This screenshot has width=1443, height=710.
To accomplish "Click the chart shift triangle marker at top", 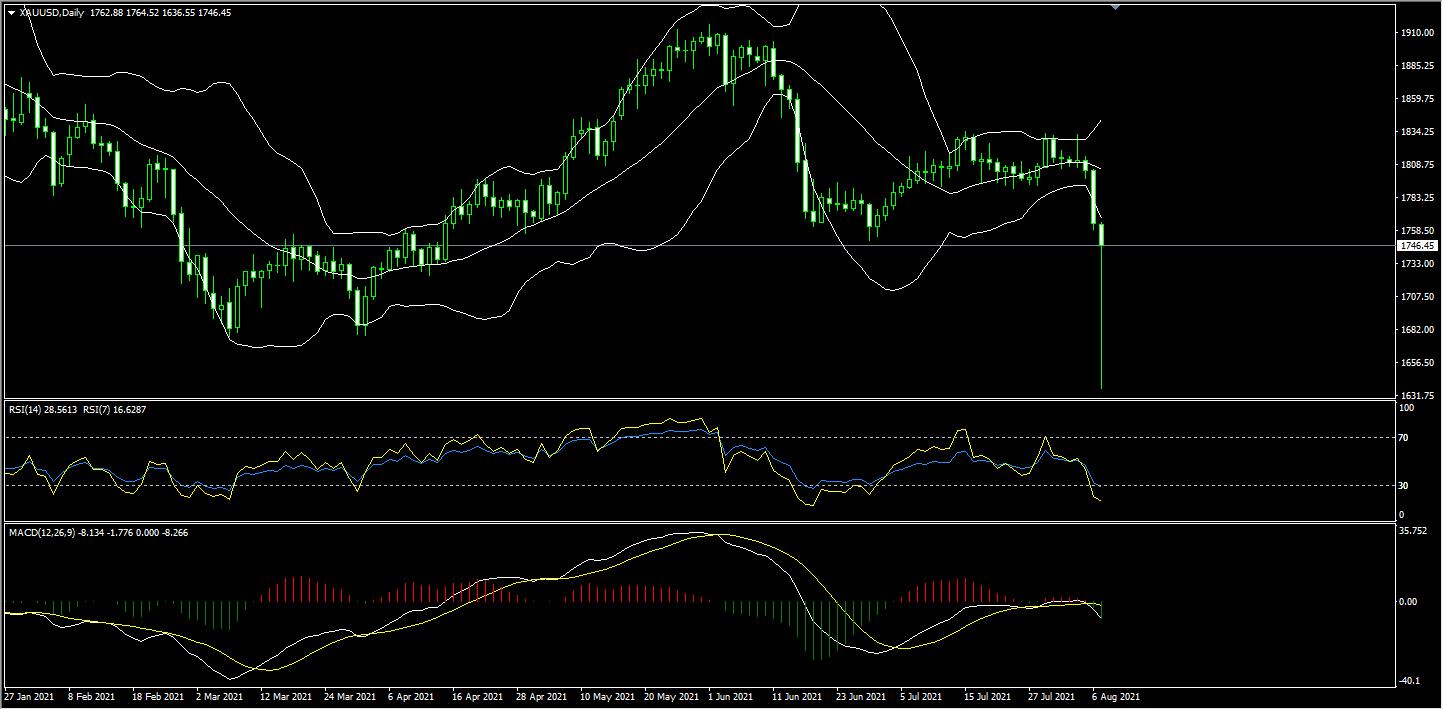I will (x=1115, y=7).
